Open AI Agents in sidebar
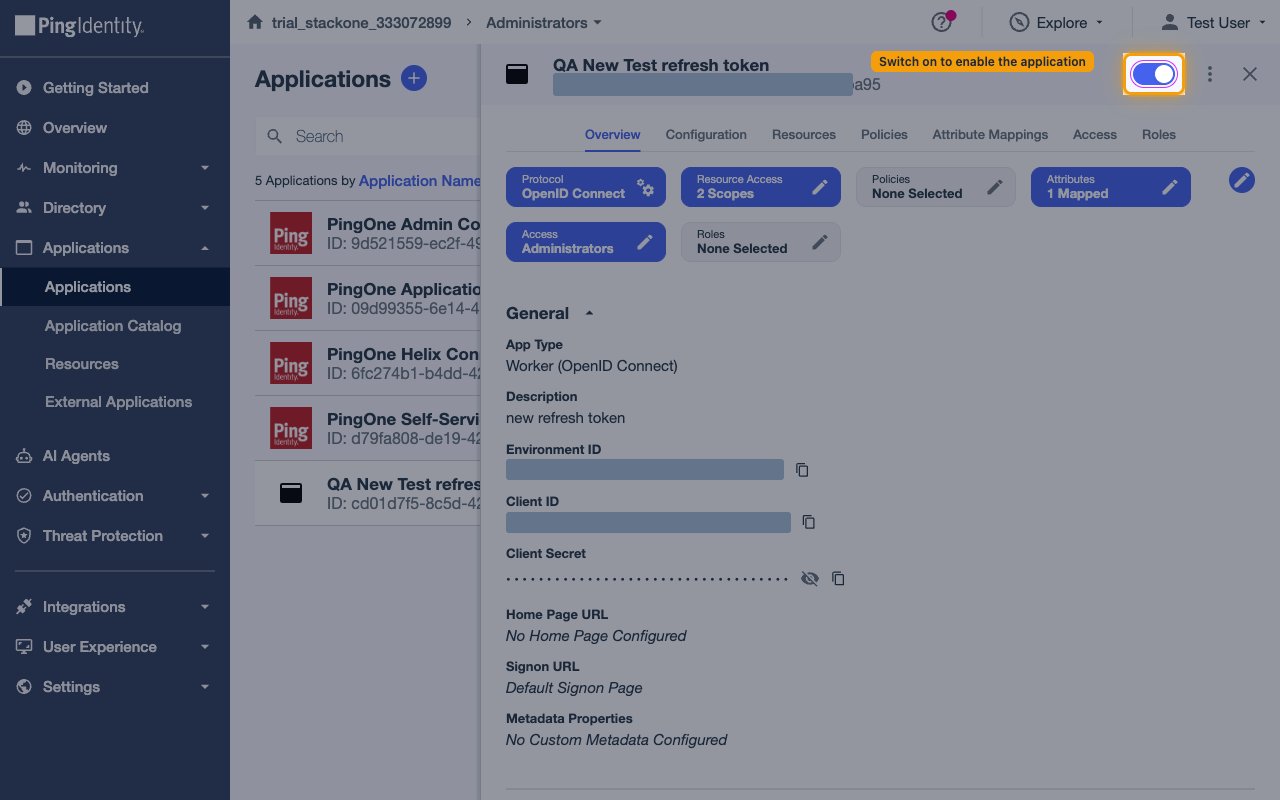This screenshot has height=800, width=1280. pyautogui.click(x=115, y=456)
